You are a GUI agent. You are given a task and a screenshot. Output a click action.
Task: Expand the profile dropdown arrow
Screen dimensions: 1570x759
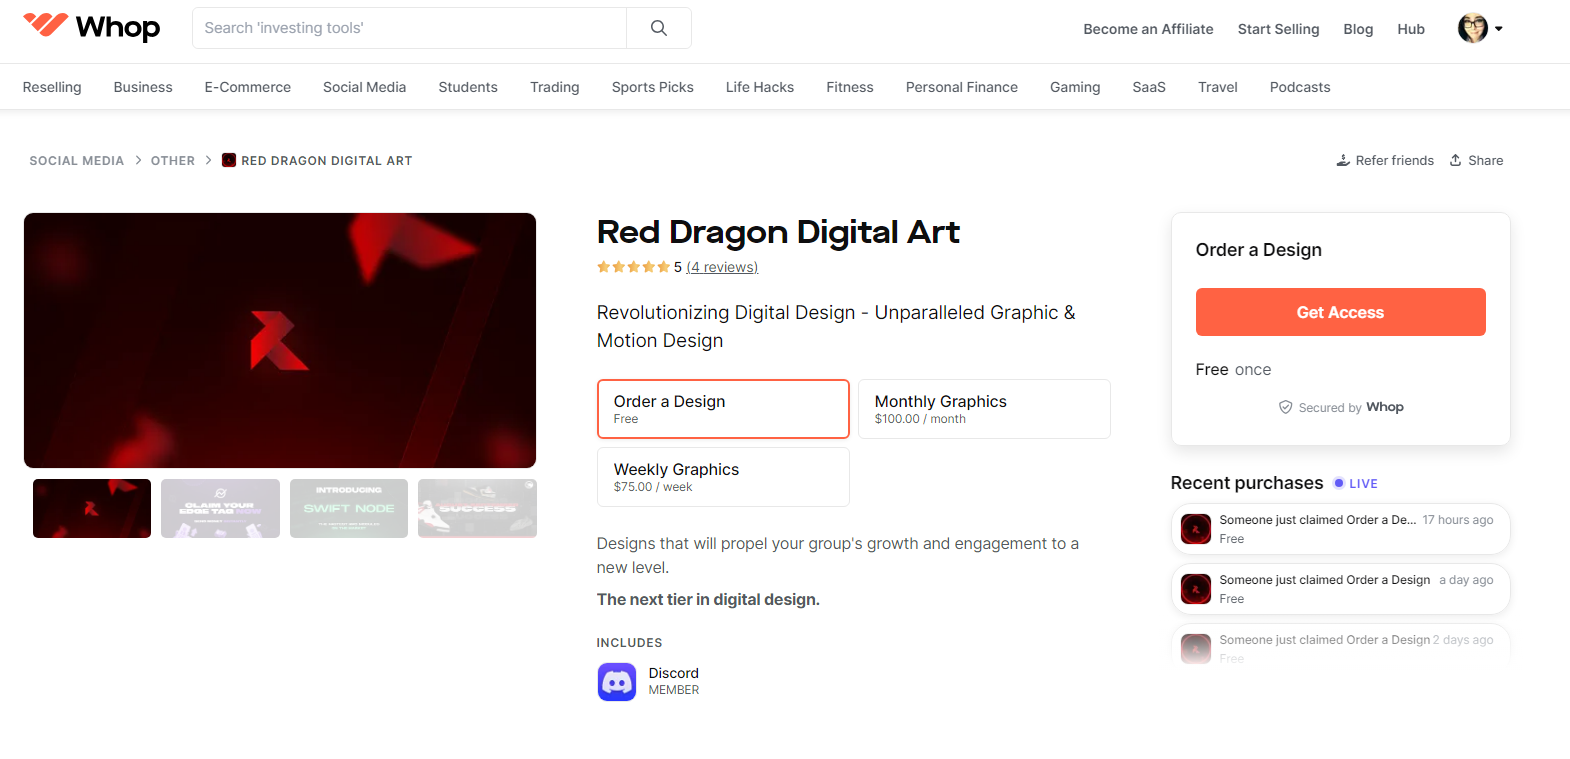point(1499,29)
